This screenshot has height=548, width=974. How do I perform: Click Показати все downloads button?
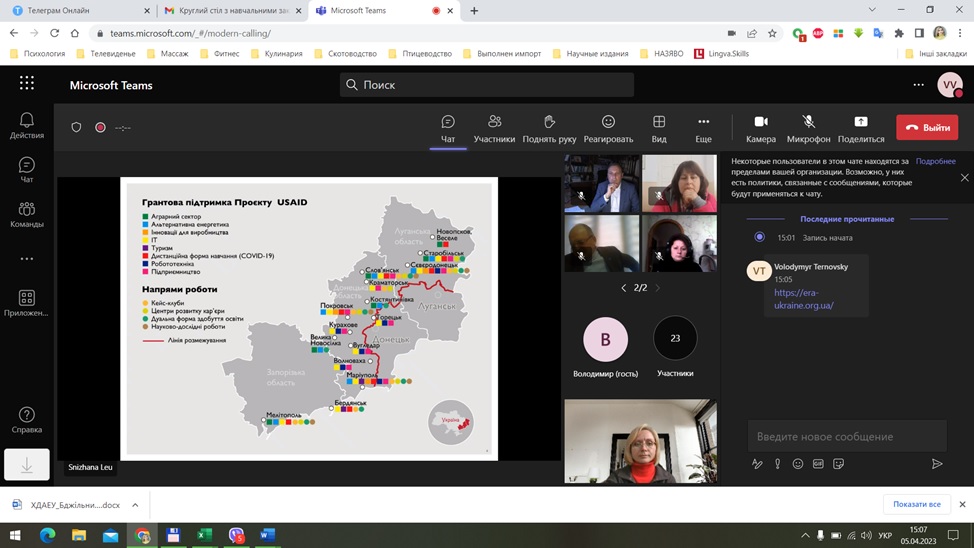(x=916, y=504)
